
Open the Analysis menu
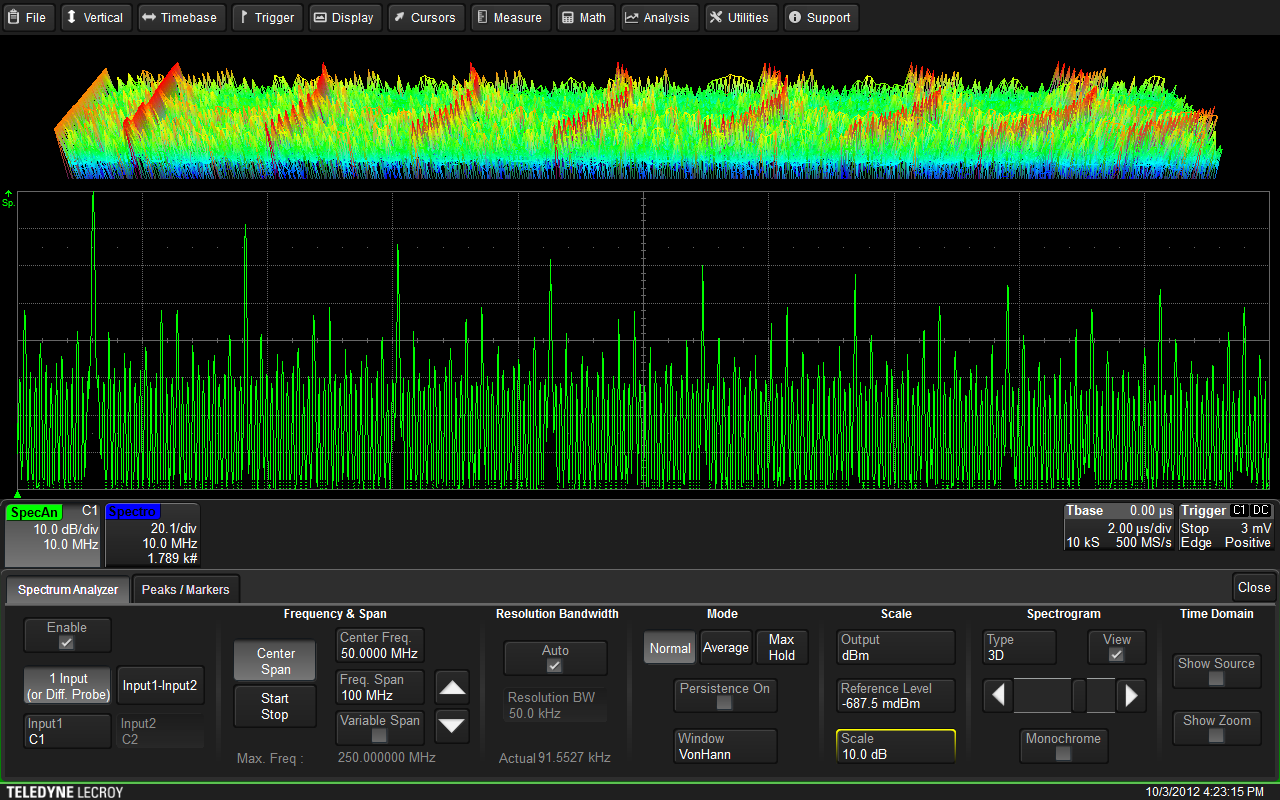(x=657, y=17)
